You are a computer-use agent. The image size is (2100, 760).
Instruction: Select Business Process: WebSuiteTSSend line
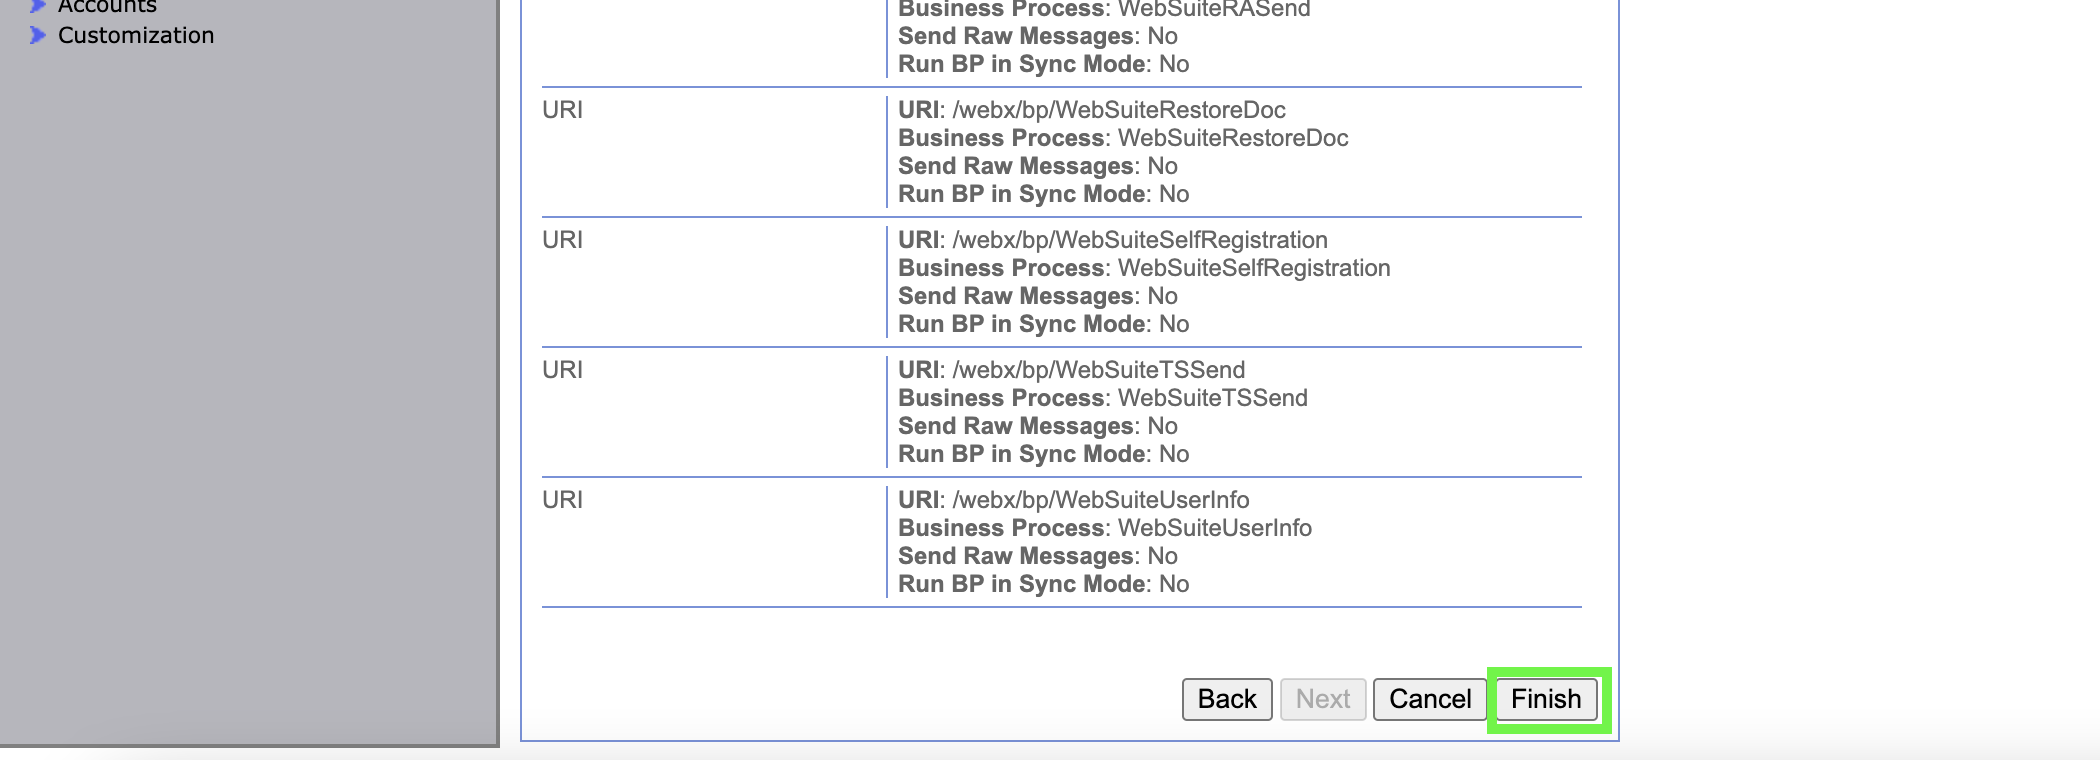coord(1103,398)
